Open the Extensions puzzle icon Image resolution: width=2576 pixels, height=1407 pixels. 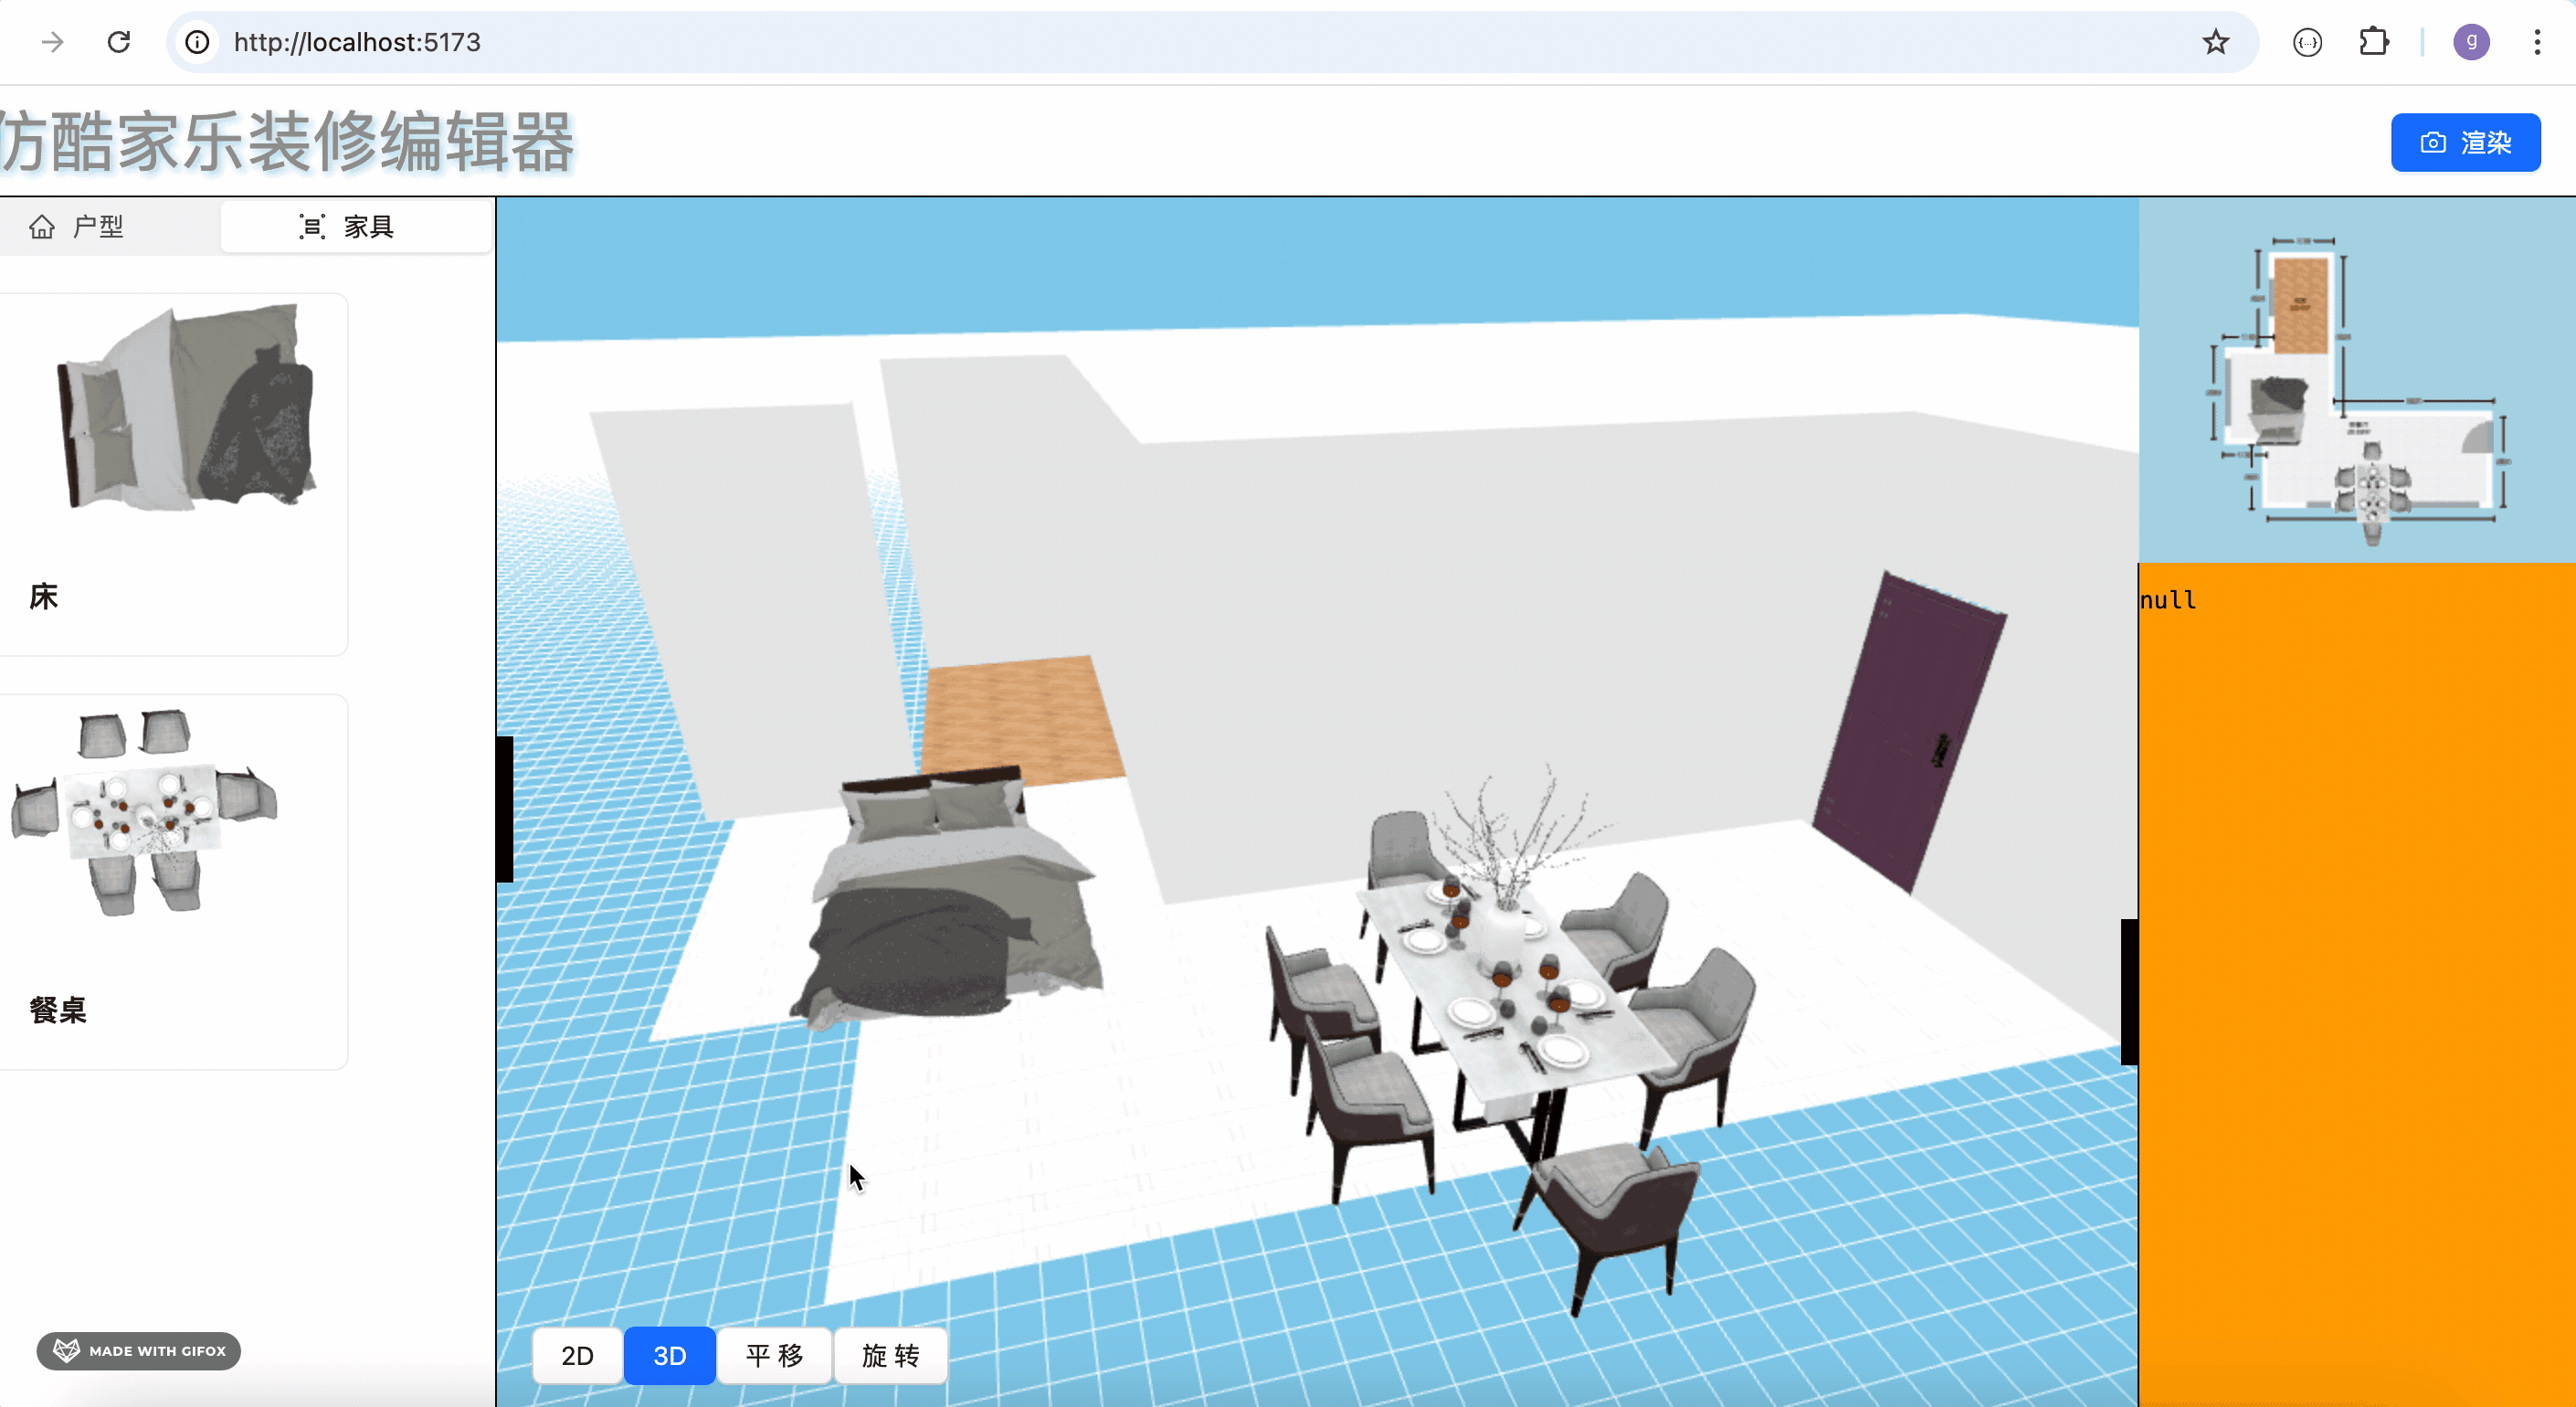click(2373, 42)
